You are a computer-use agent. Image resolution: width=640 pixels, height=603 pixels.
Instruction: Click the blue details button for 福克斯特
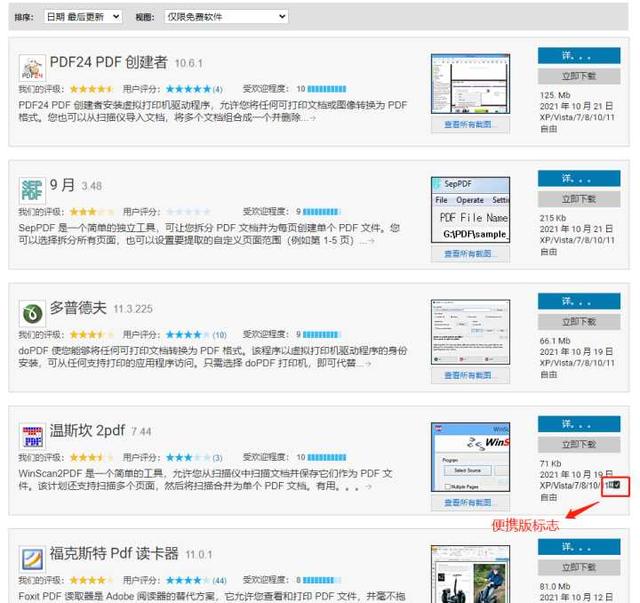pyautogui.click(x=579, y=547)
